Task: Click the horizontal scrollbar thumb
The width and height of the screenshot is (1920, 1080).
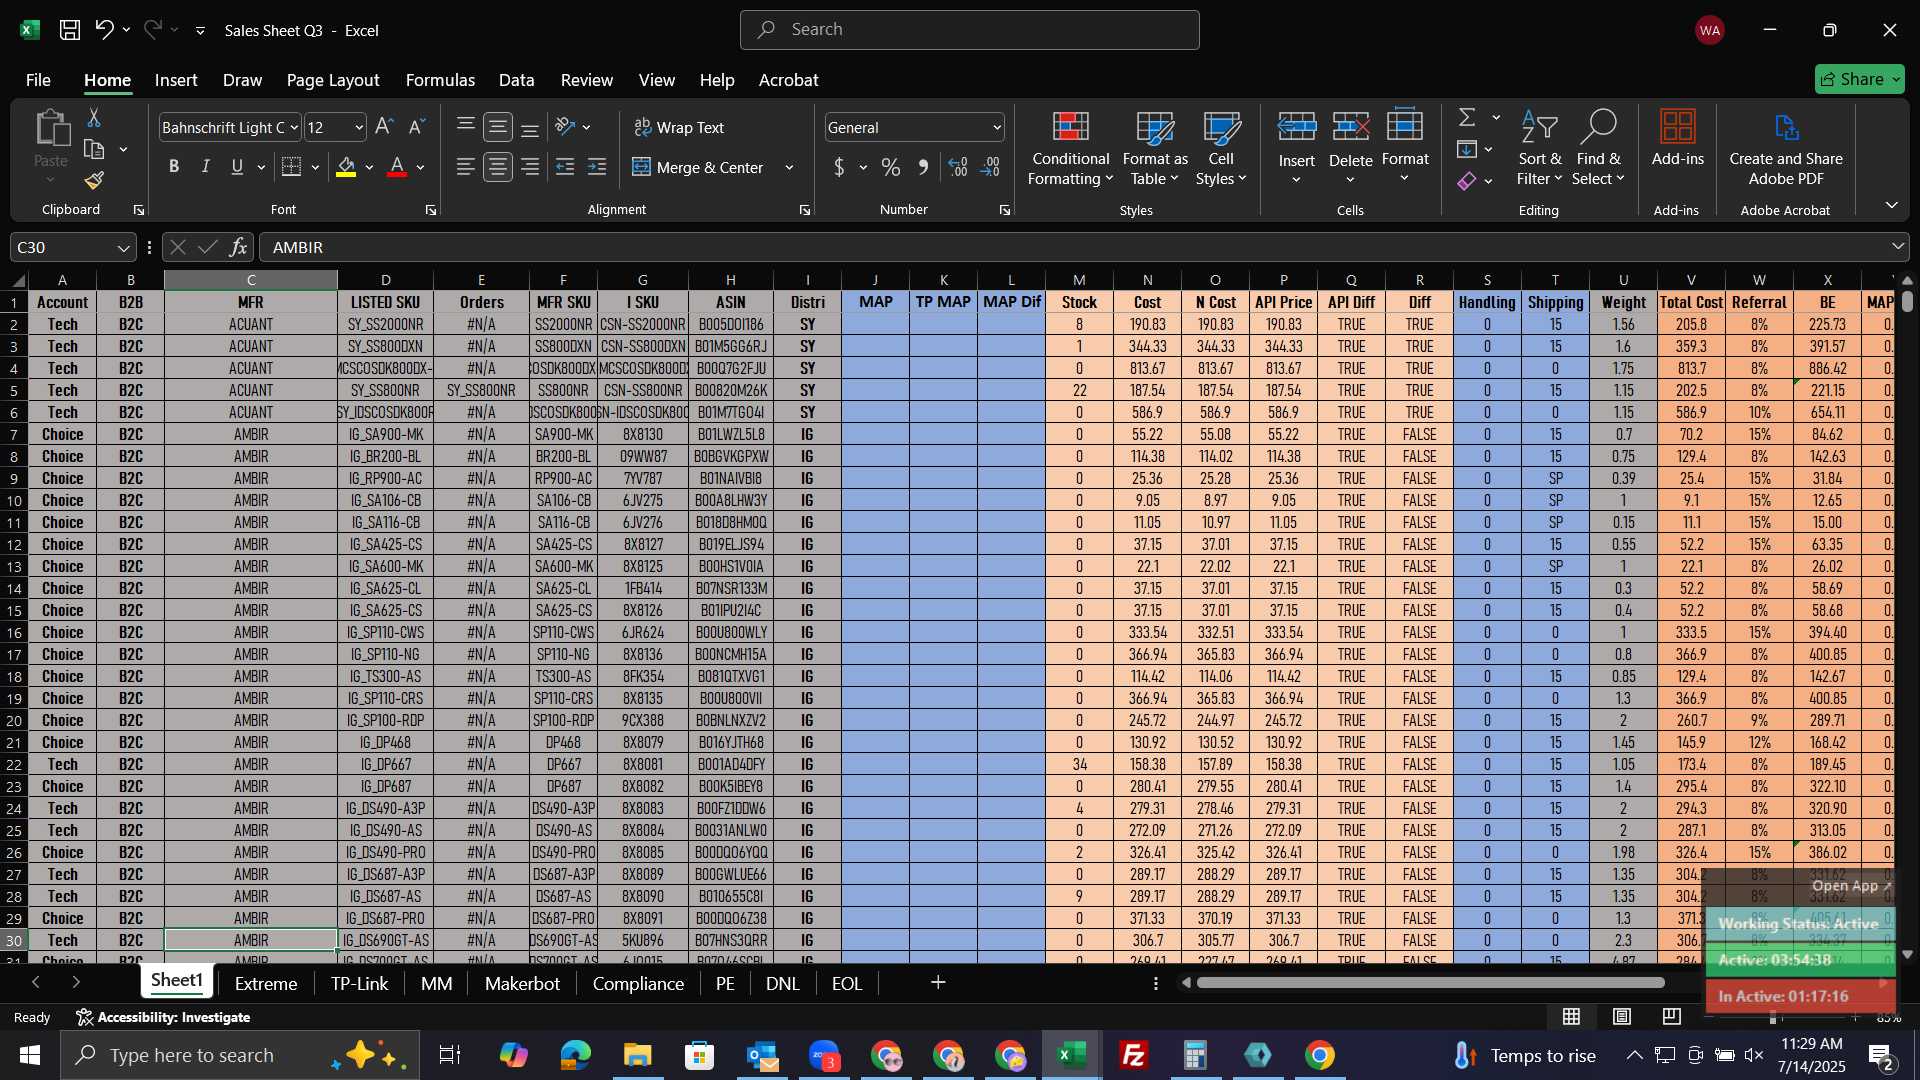Action: click(1430, 983)
